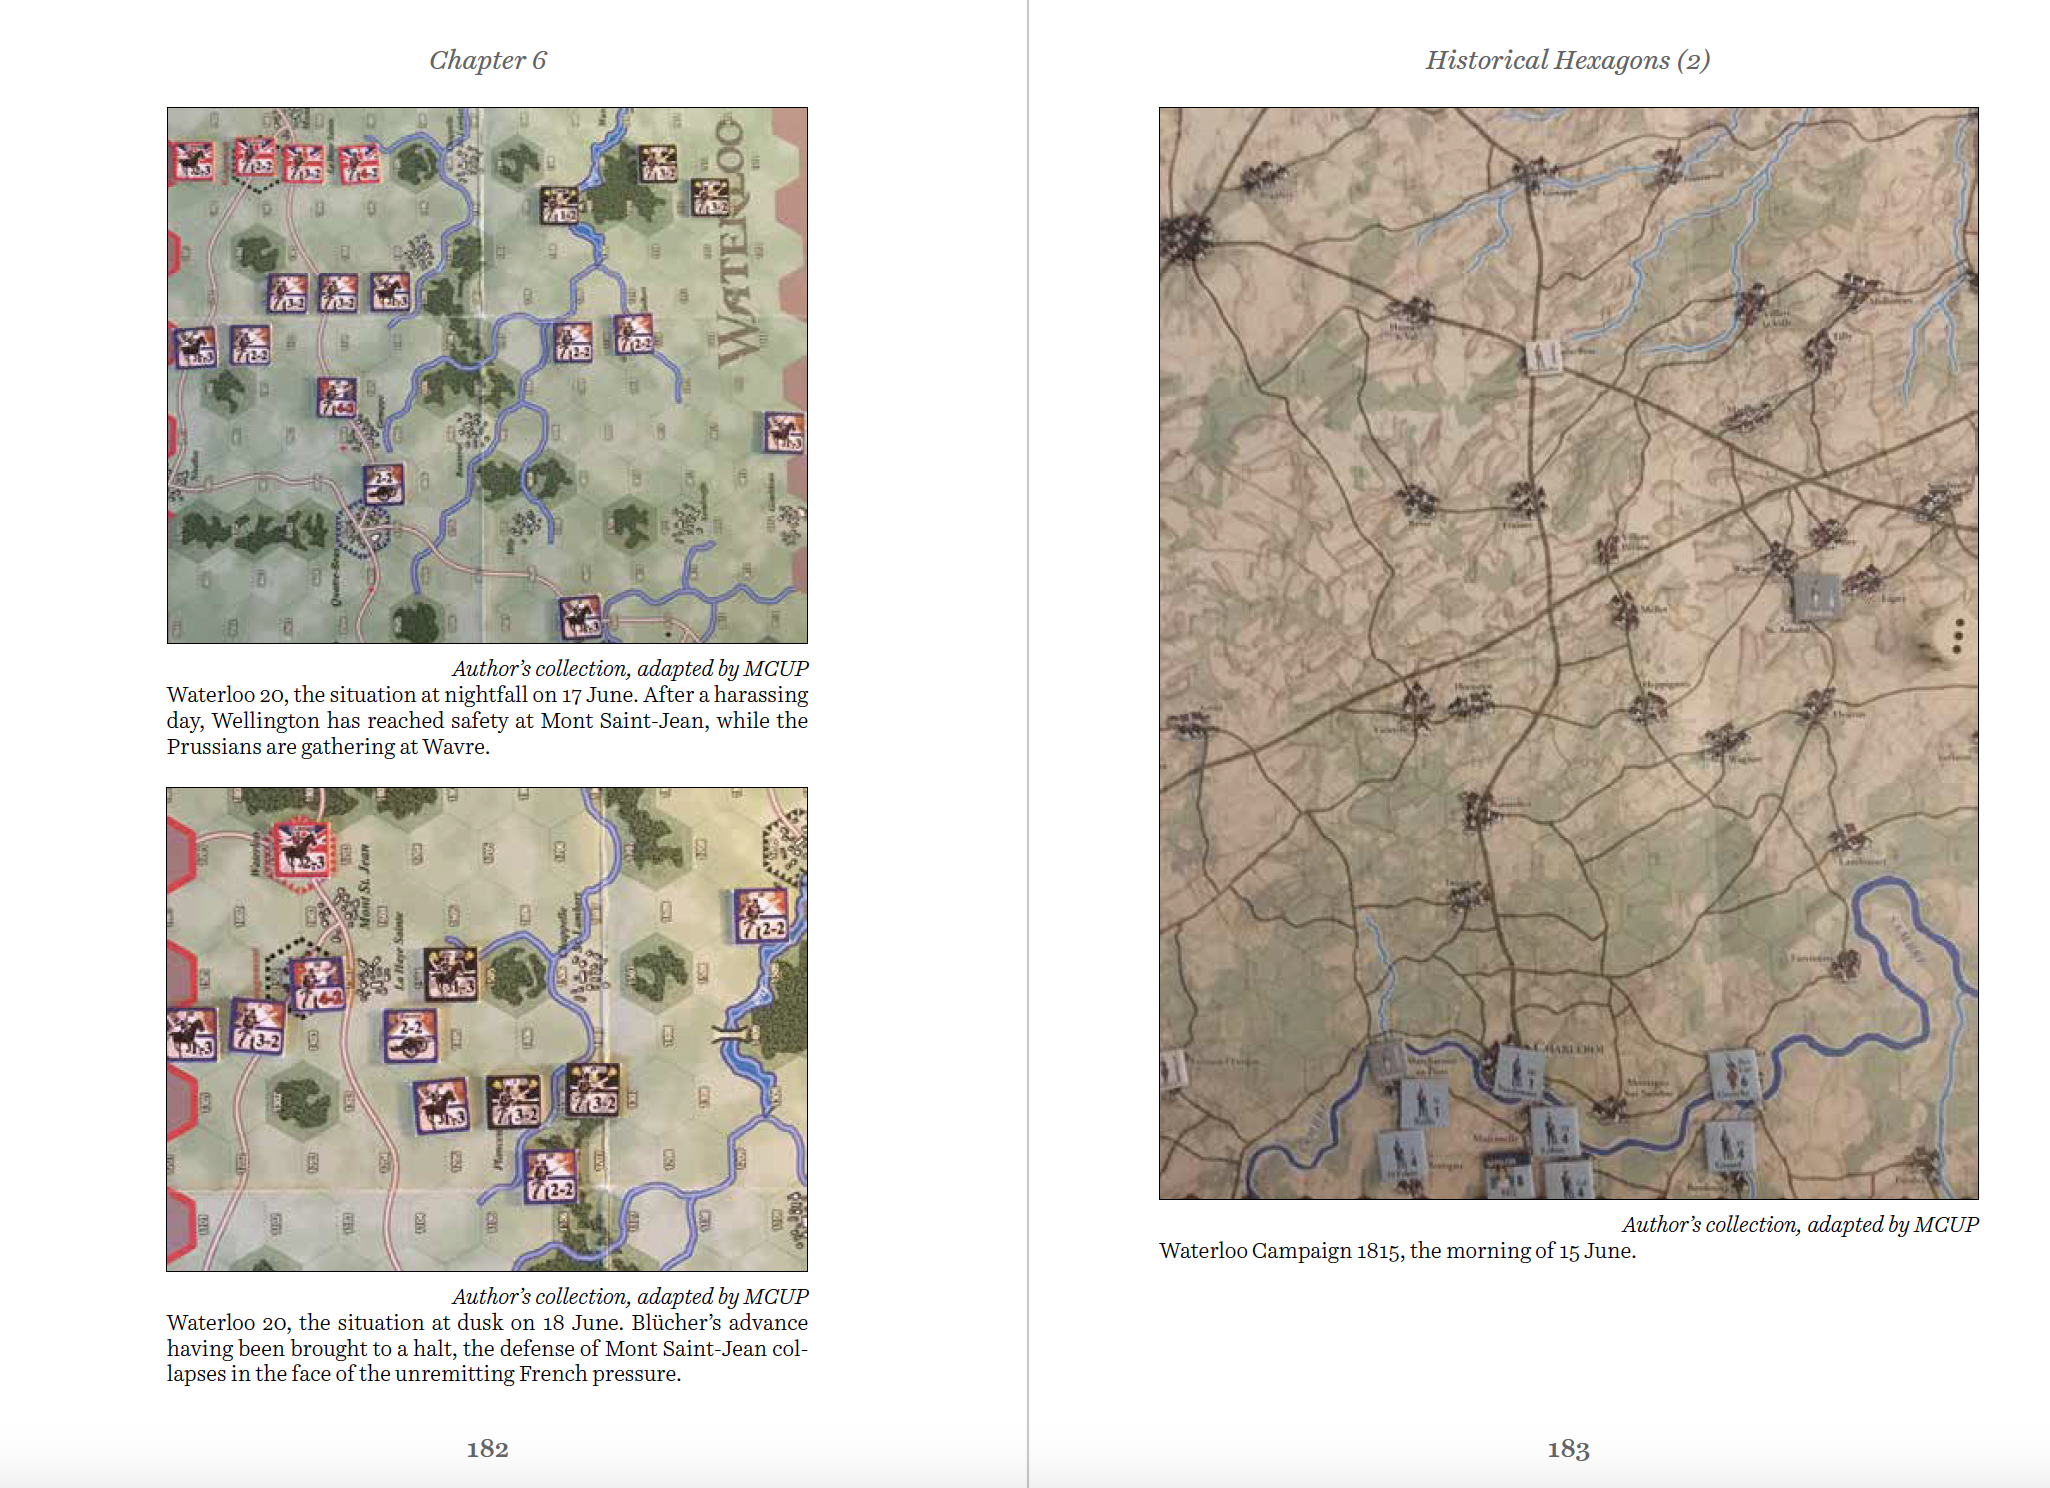Click the red British cavalry counter at Waterloo

coord(302,848)
